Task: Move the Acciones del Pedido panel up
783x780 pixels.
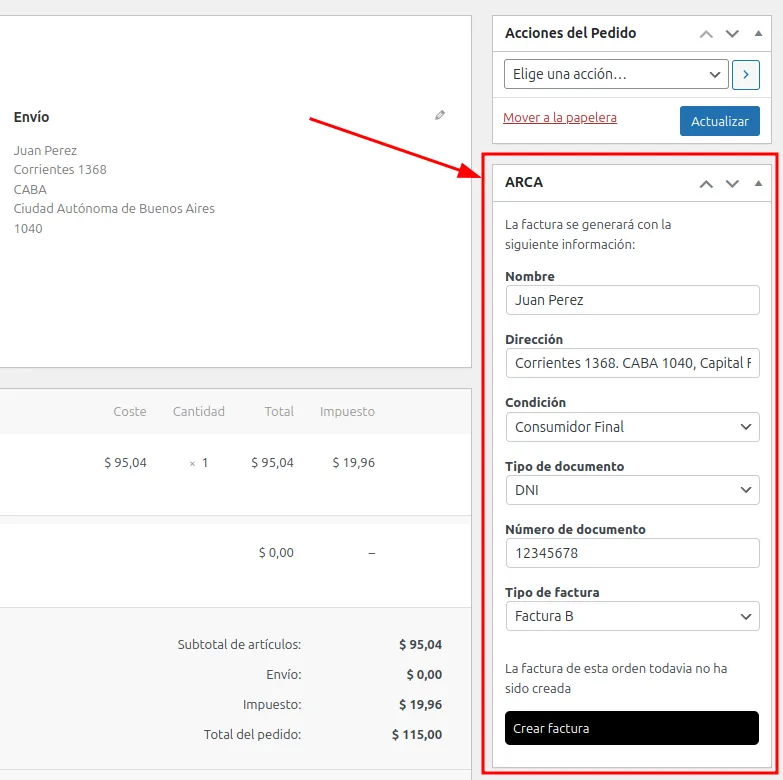Action: click(x=706, y=34)
